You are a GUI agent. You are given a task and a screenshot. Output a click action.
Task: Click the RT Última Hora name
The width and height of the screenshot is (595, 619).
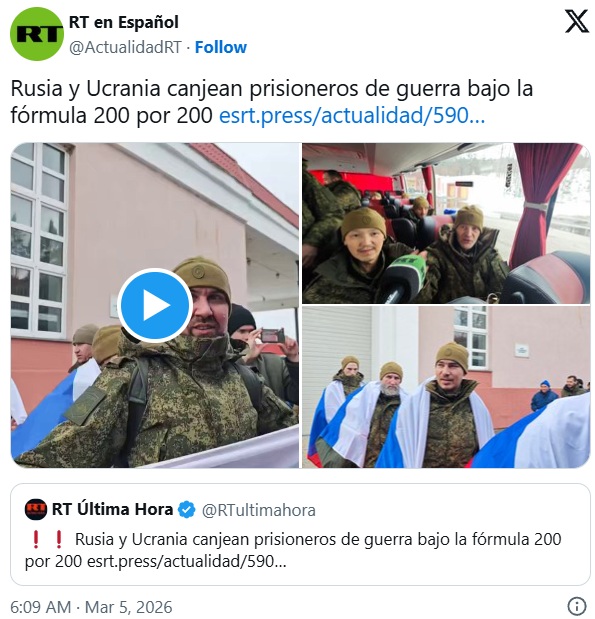click(x=112, y=509)
